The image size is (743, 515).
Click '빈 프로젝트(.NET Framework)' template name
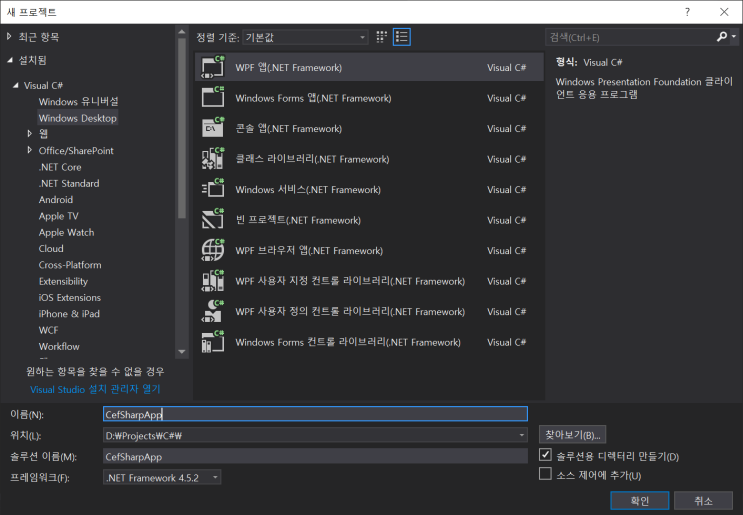(x=298, y=220)
